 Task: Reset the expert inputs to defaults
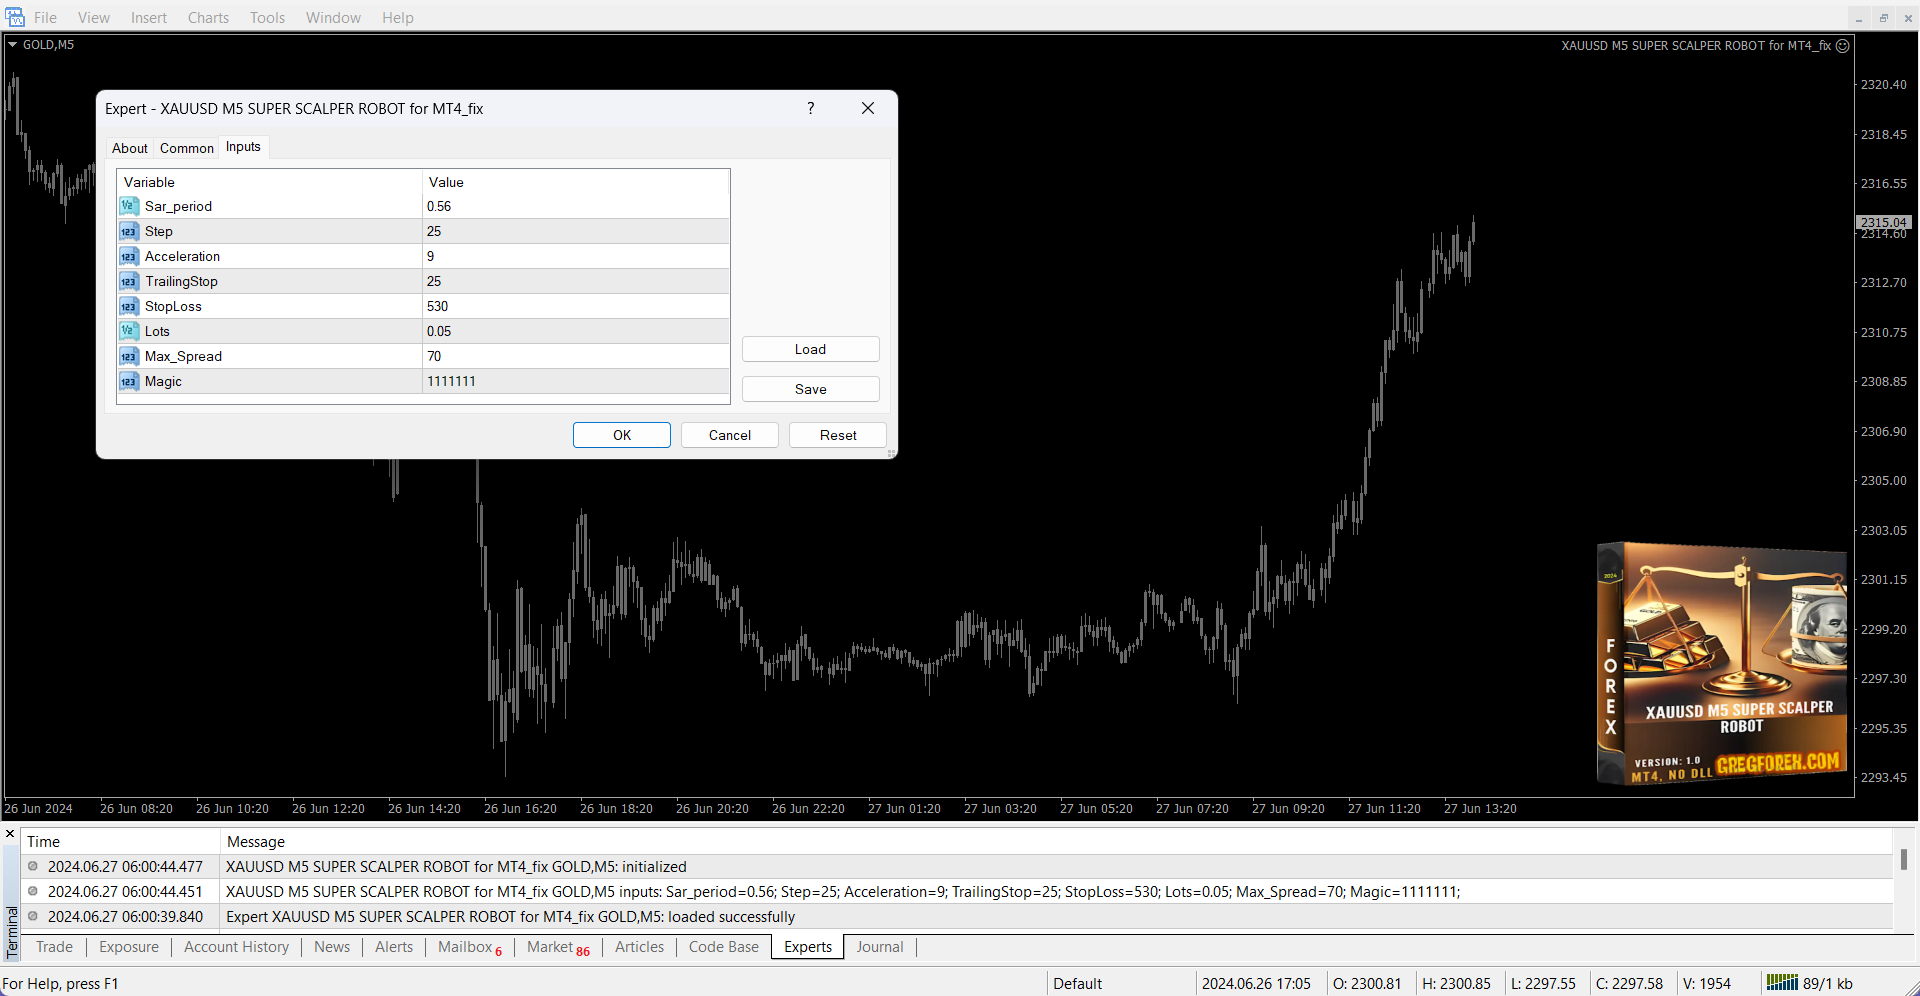point(837,435)
